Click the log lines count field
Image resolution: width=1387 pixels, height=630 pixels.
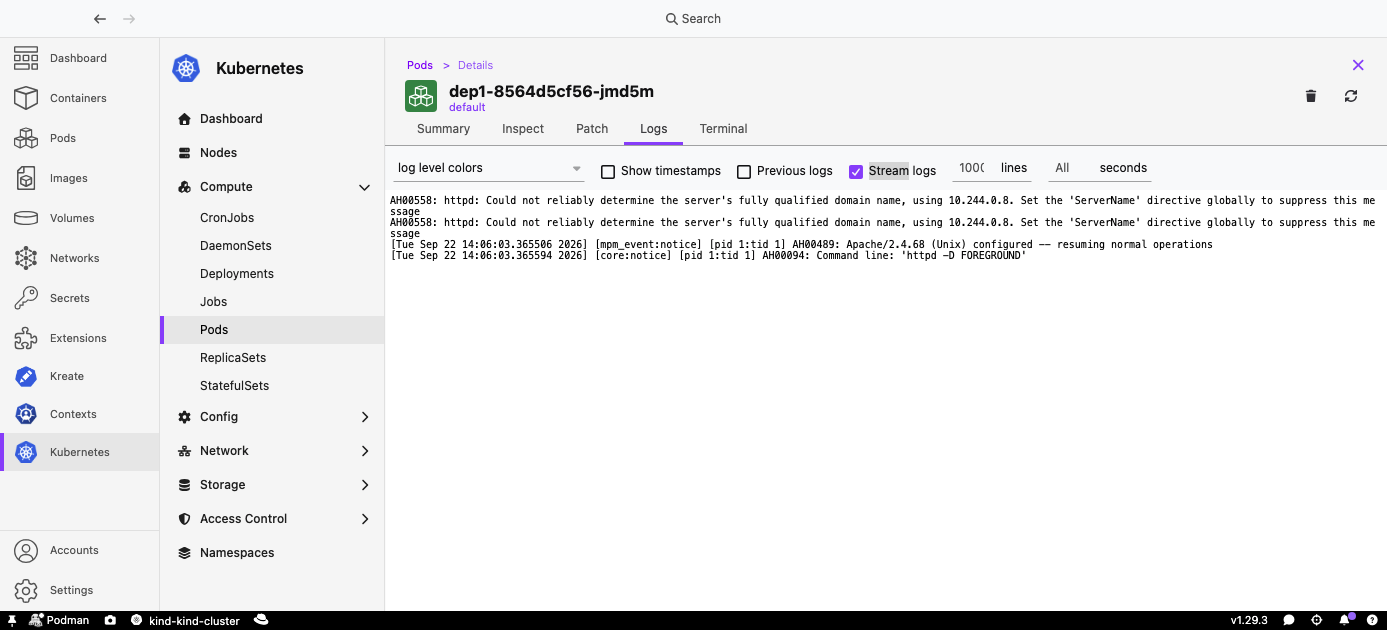pyautogui.click(x=971, y=168)
